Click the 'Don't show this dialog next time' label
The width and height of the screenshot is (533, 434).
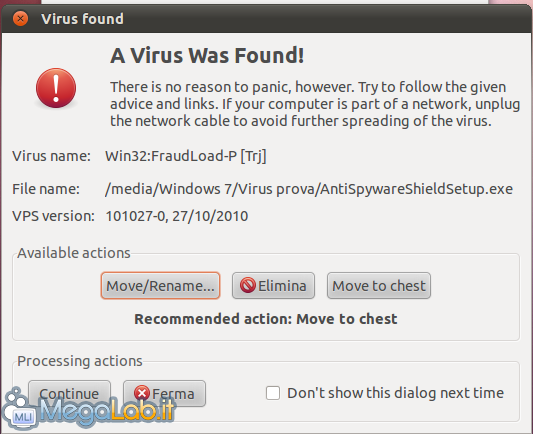[x=395, y=393]
